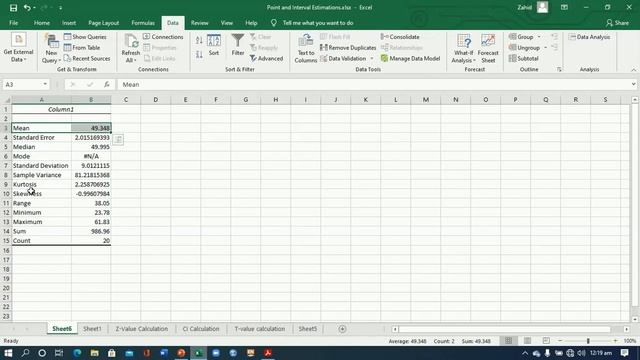
Task: Open the Review tab
Action: click(x=199, y=23)
